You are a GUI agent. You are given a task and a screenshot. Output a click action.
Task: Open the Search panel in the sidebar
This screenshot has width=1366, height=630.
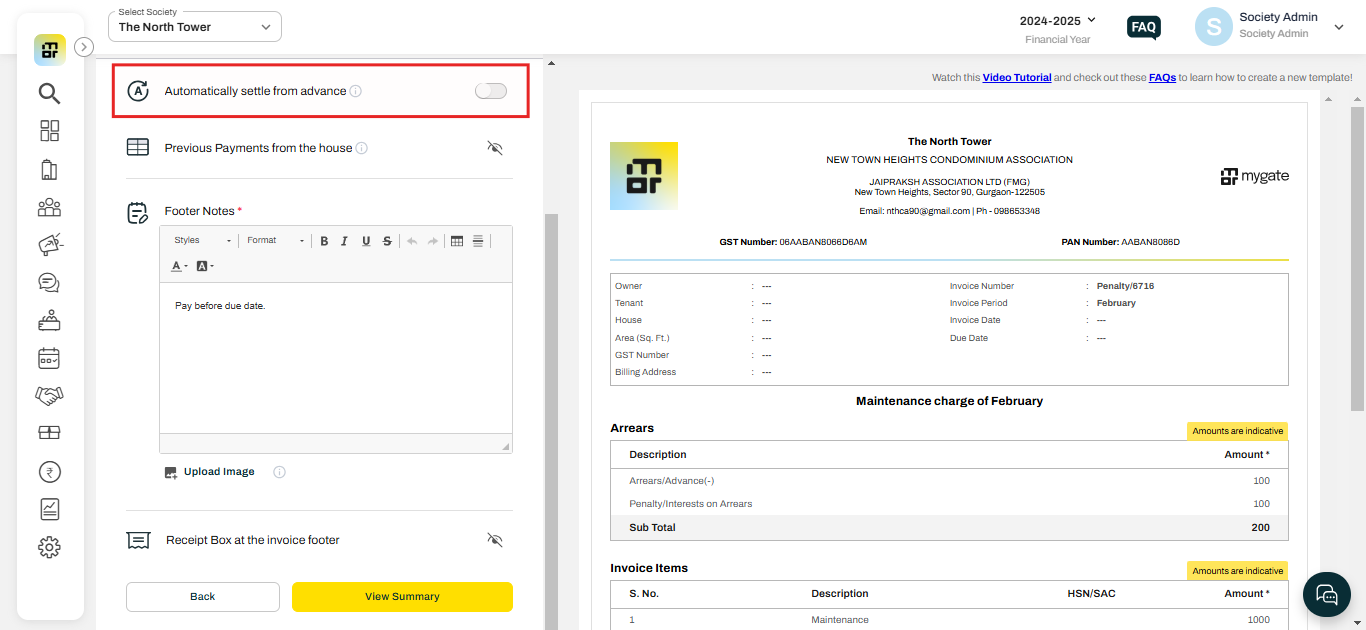49,93
